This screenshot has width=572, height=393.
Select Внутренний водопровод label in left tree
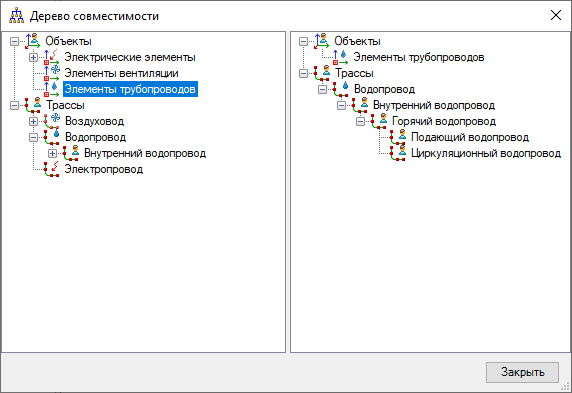145,154
